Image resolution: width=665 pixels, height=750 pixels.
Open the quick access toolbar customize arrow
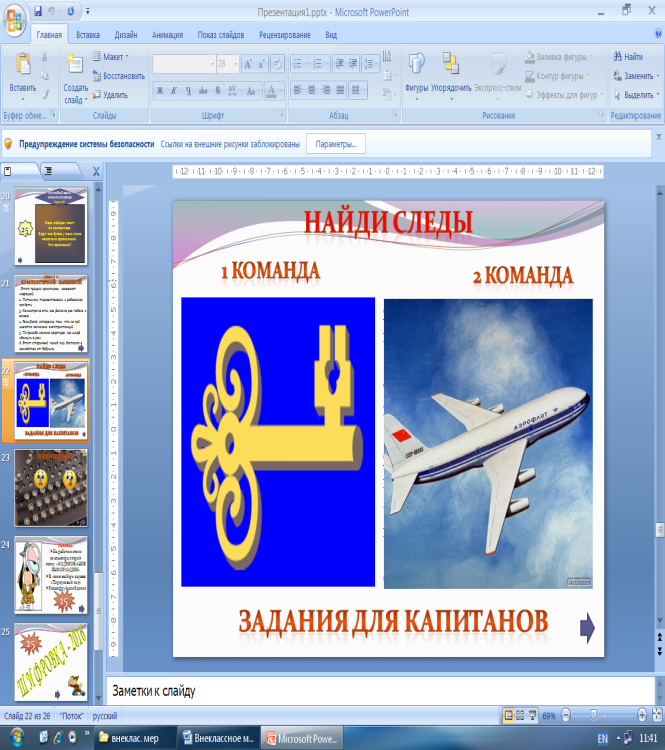click(88, 11)
